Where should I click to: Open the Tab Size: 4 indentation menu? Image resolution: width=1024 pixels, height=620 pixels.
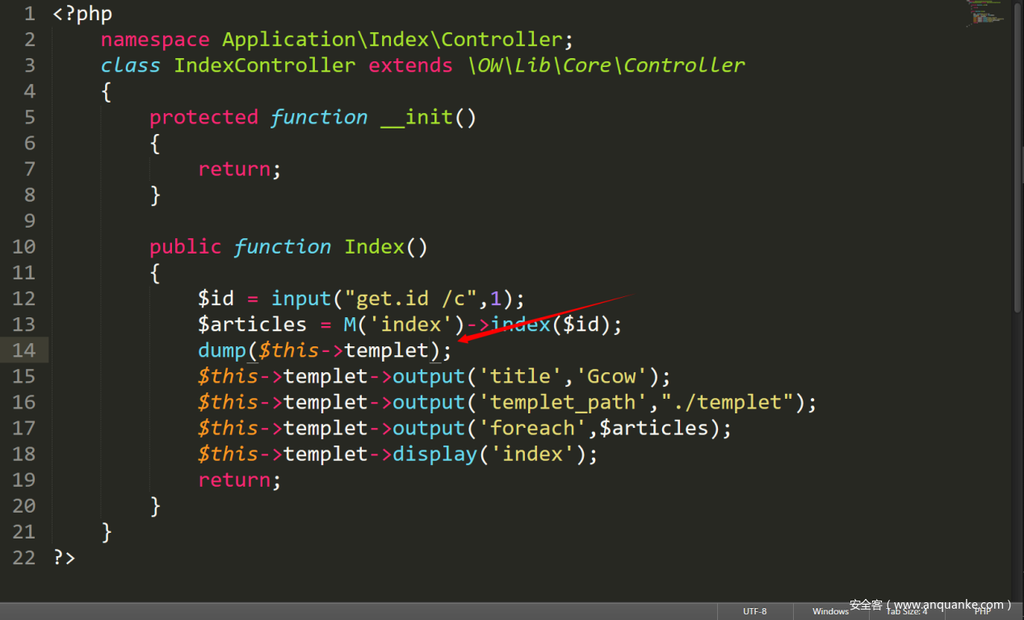click(x=906, y=611)
